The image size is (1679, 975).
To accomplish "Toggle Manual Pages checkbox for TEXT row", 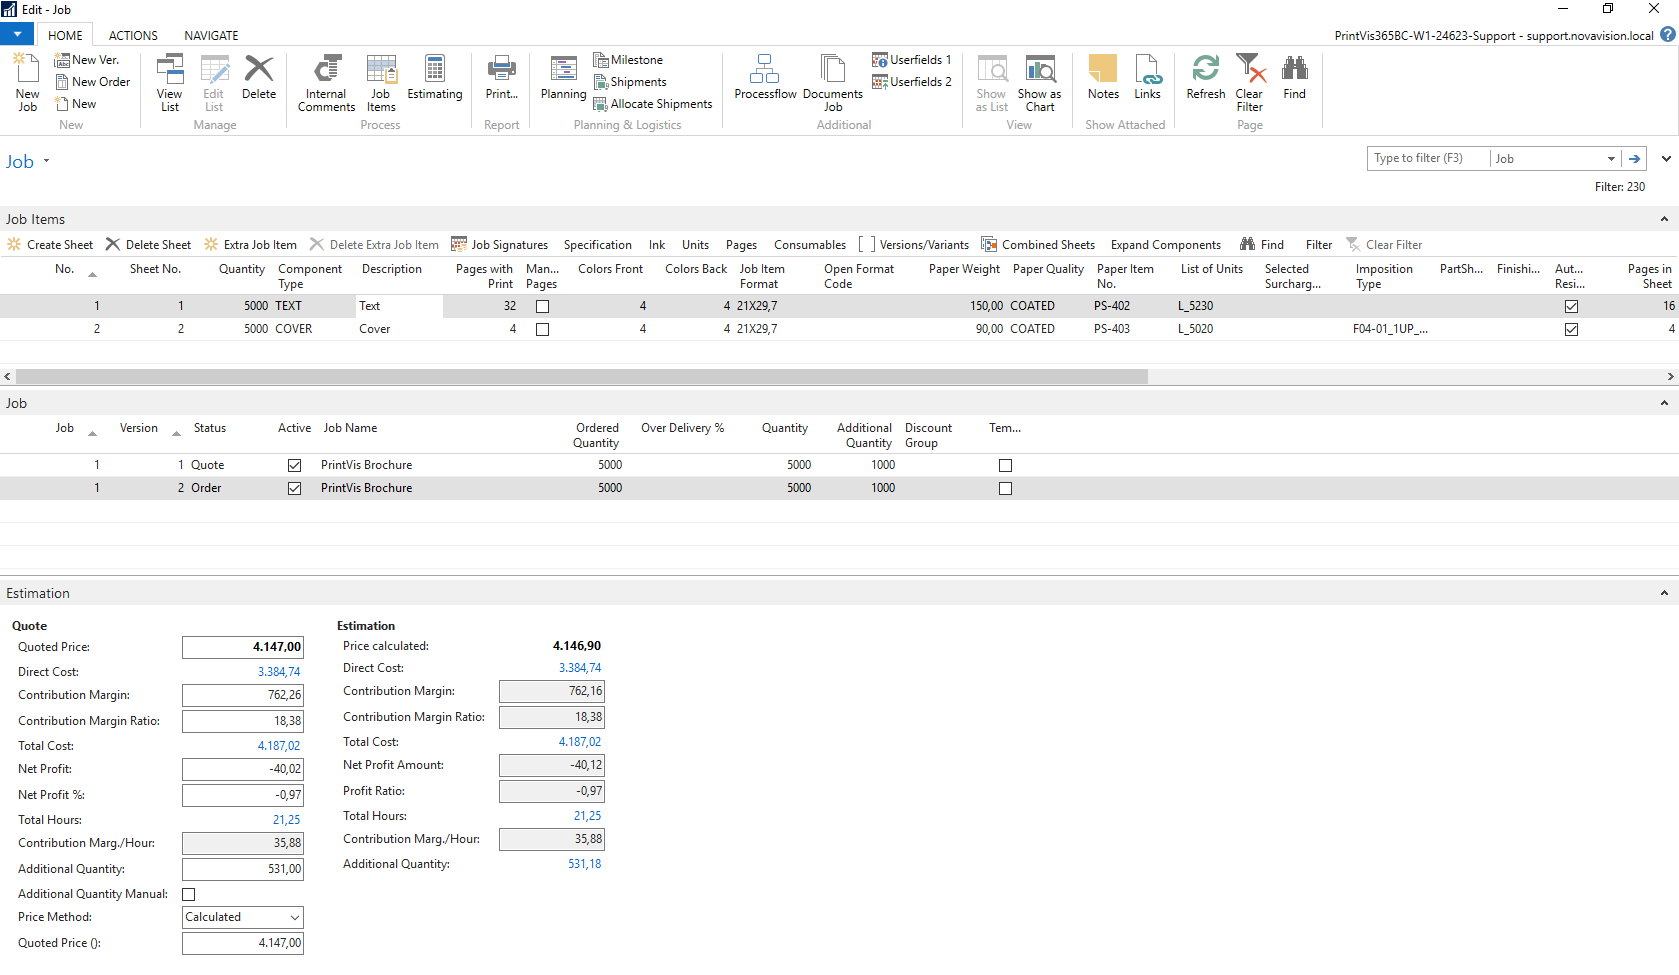I will pos(542,306).
